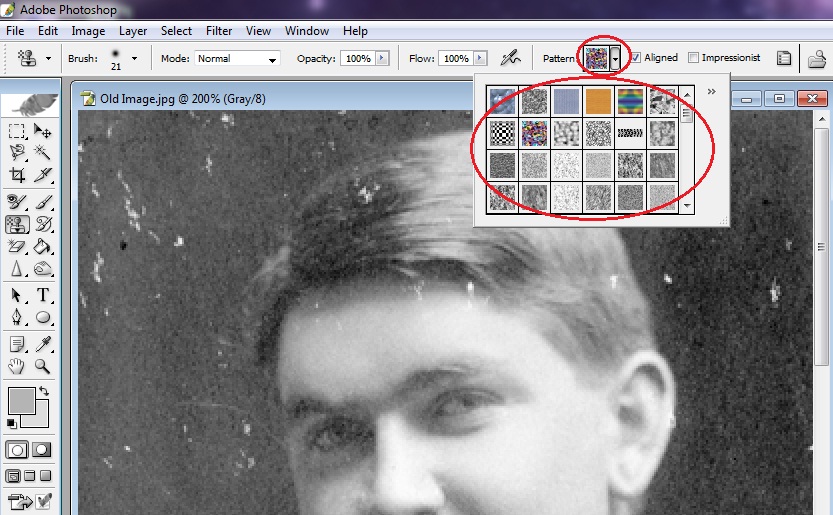Click the foreground color swatch
The height and width of the screenshot is (515, 833).
click(21, 400)
